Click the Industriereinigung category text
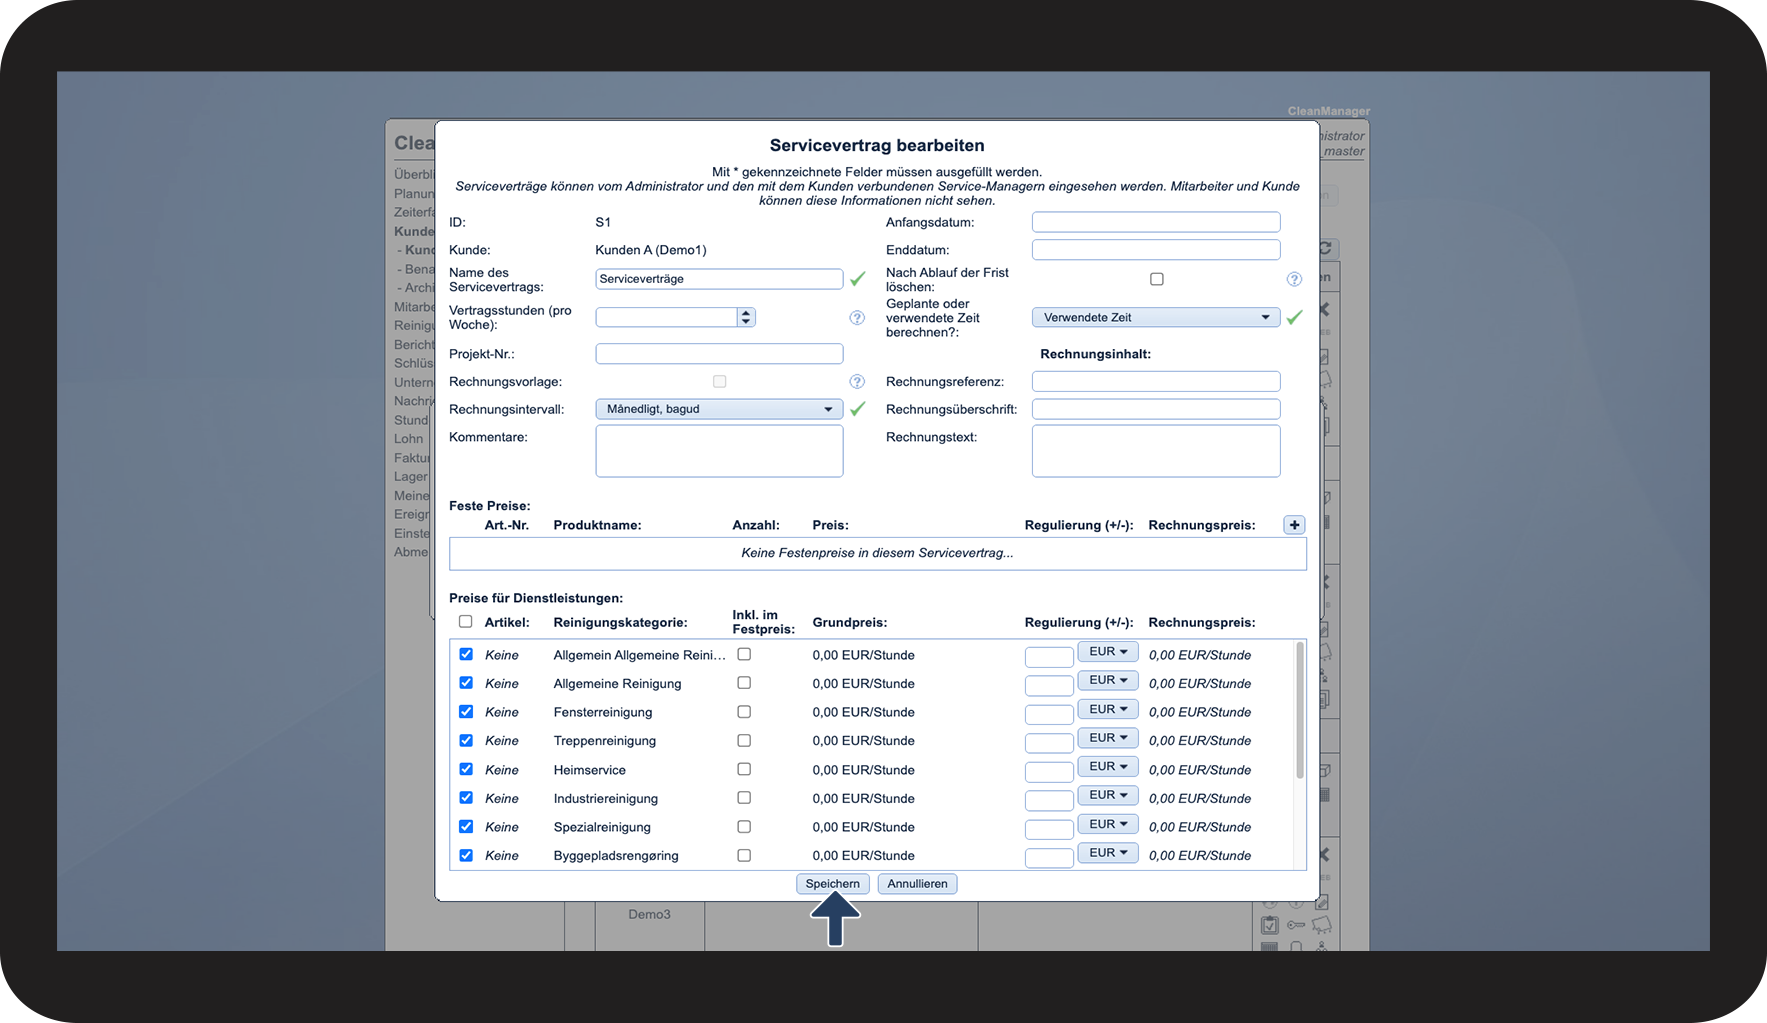This screenshot has width=1767, height=1023. tap(606, 799)
